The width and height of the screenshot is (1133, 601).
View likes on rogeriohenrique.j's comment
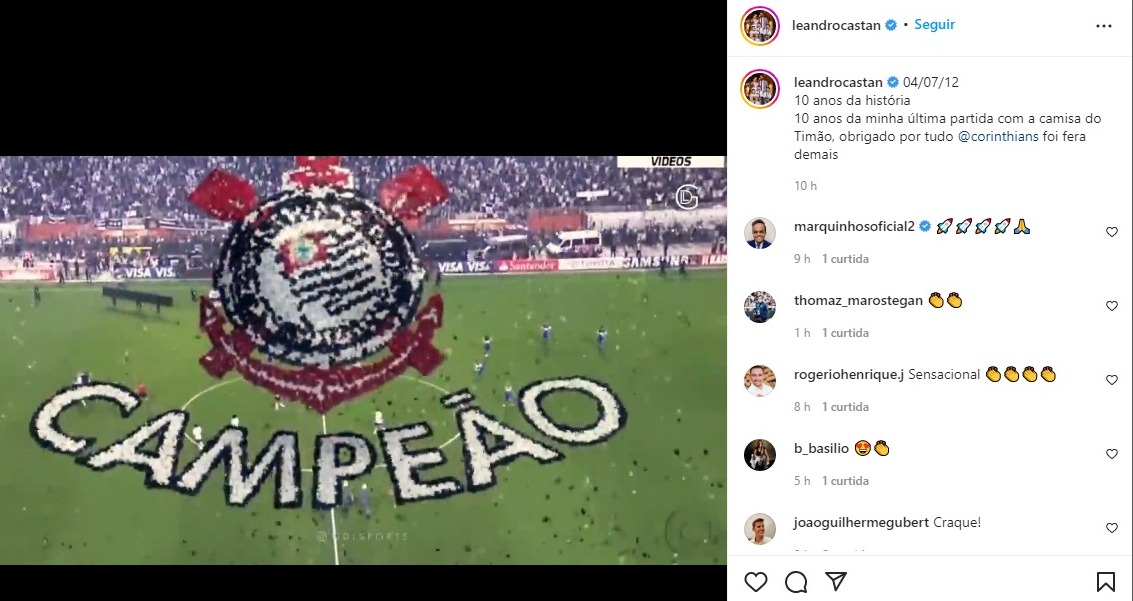(845, 407)
